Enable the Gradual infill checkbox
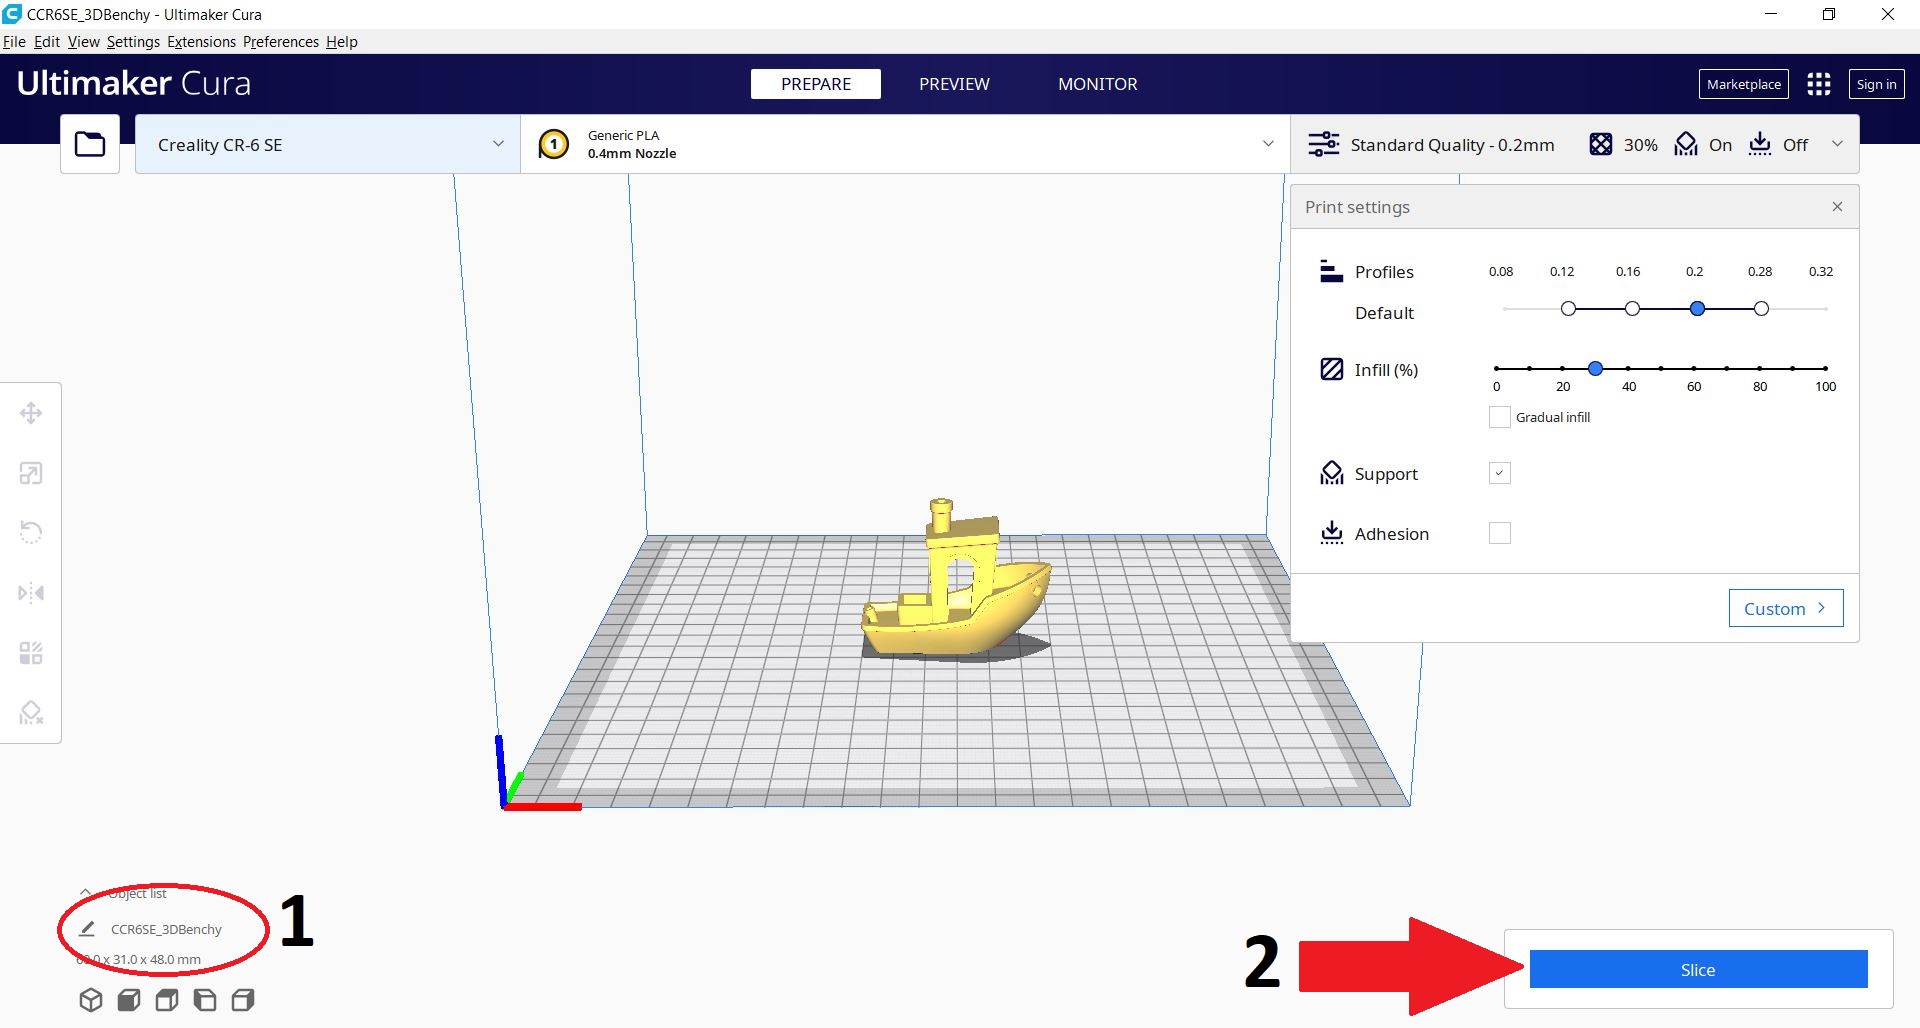1920x1028 pixels. point(1499,417)
